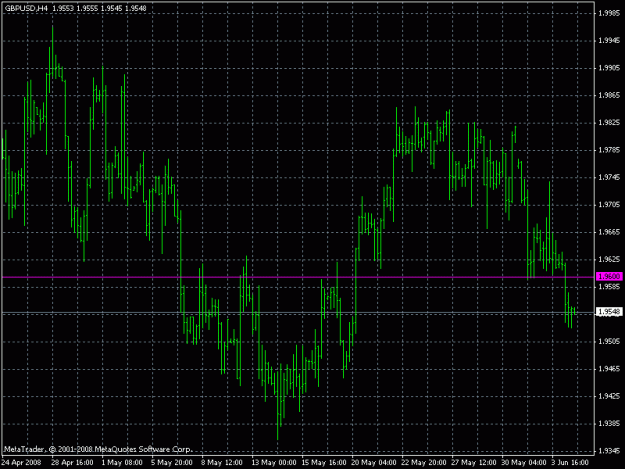The image size is (625, 469).
Task: Click the 1.9665 price axis label
Action: [x=609, y=232]
